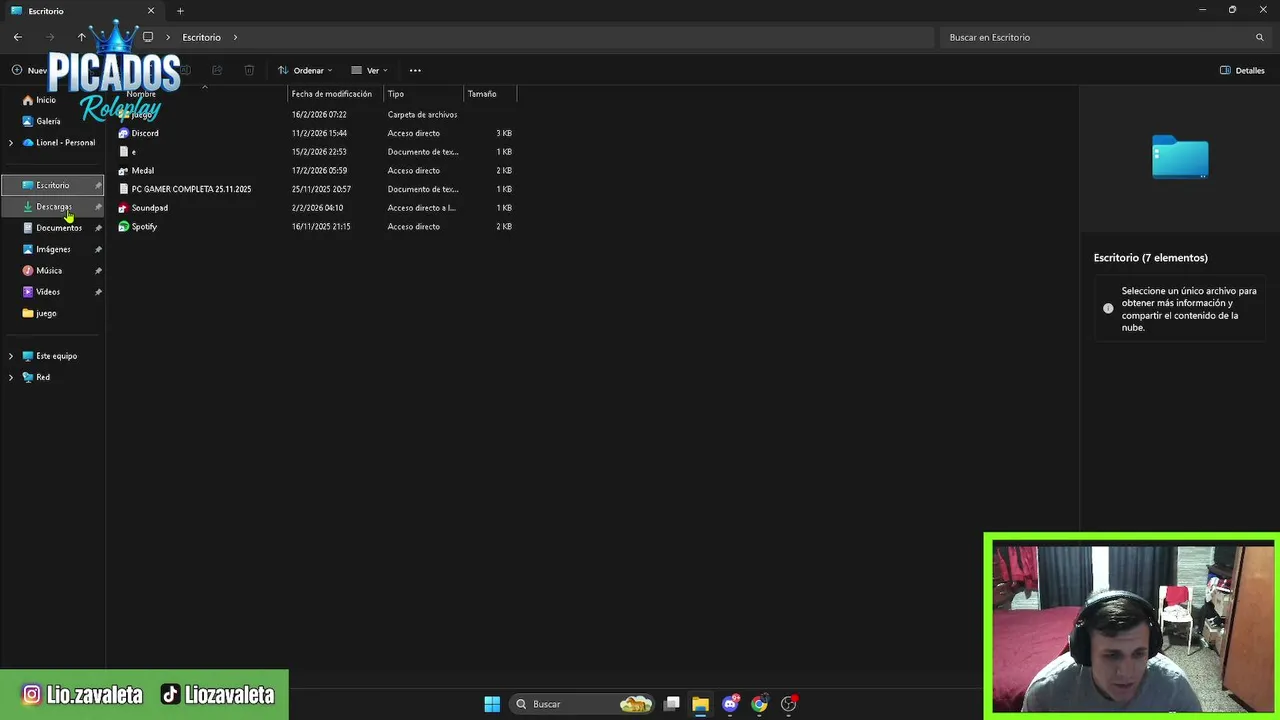Expand the Este equipo tree node

pos(11,356)
